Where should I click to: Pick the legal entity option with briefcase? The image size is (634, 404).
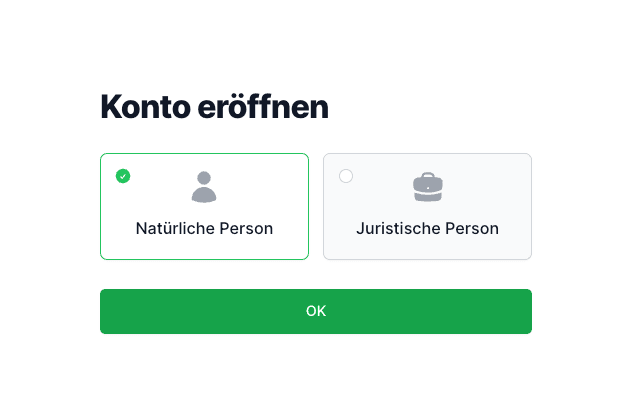click(427, 206)
